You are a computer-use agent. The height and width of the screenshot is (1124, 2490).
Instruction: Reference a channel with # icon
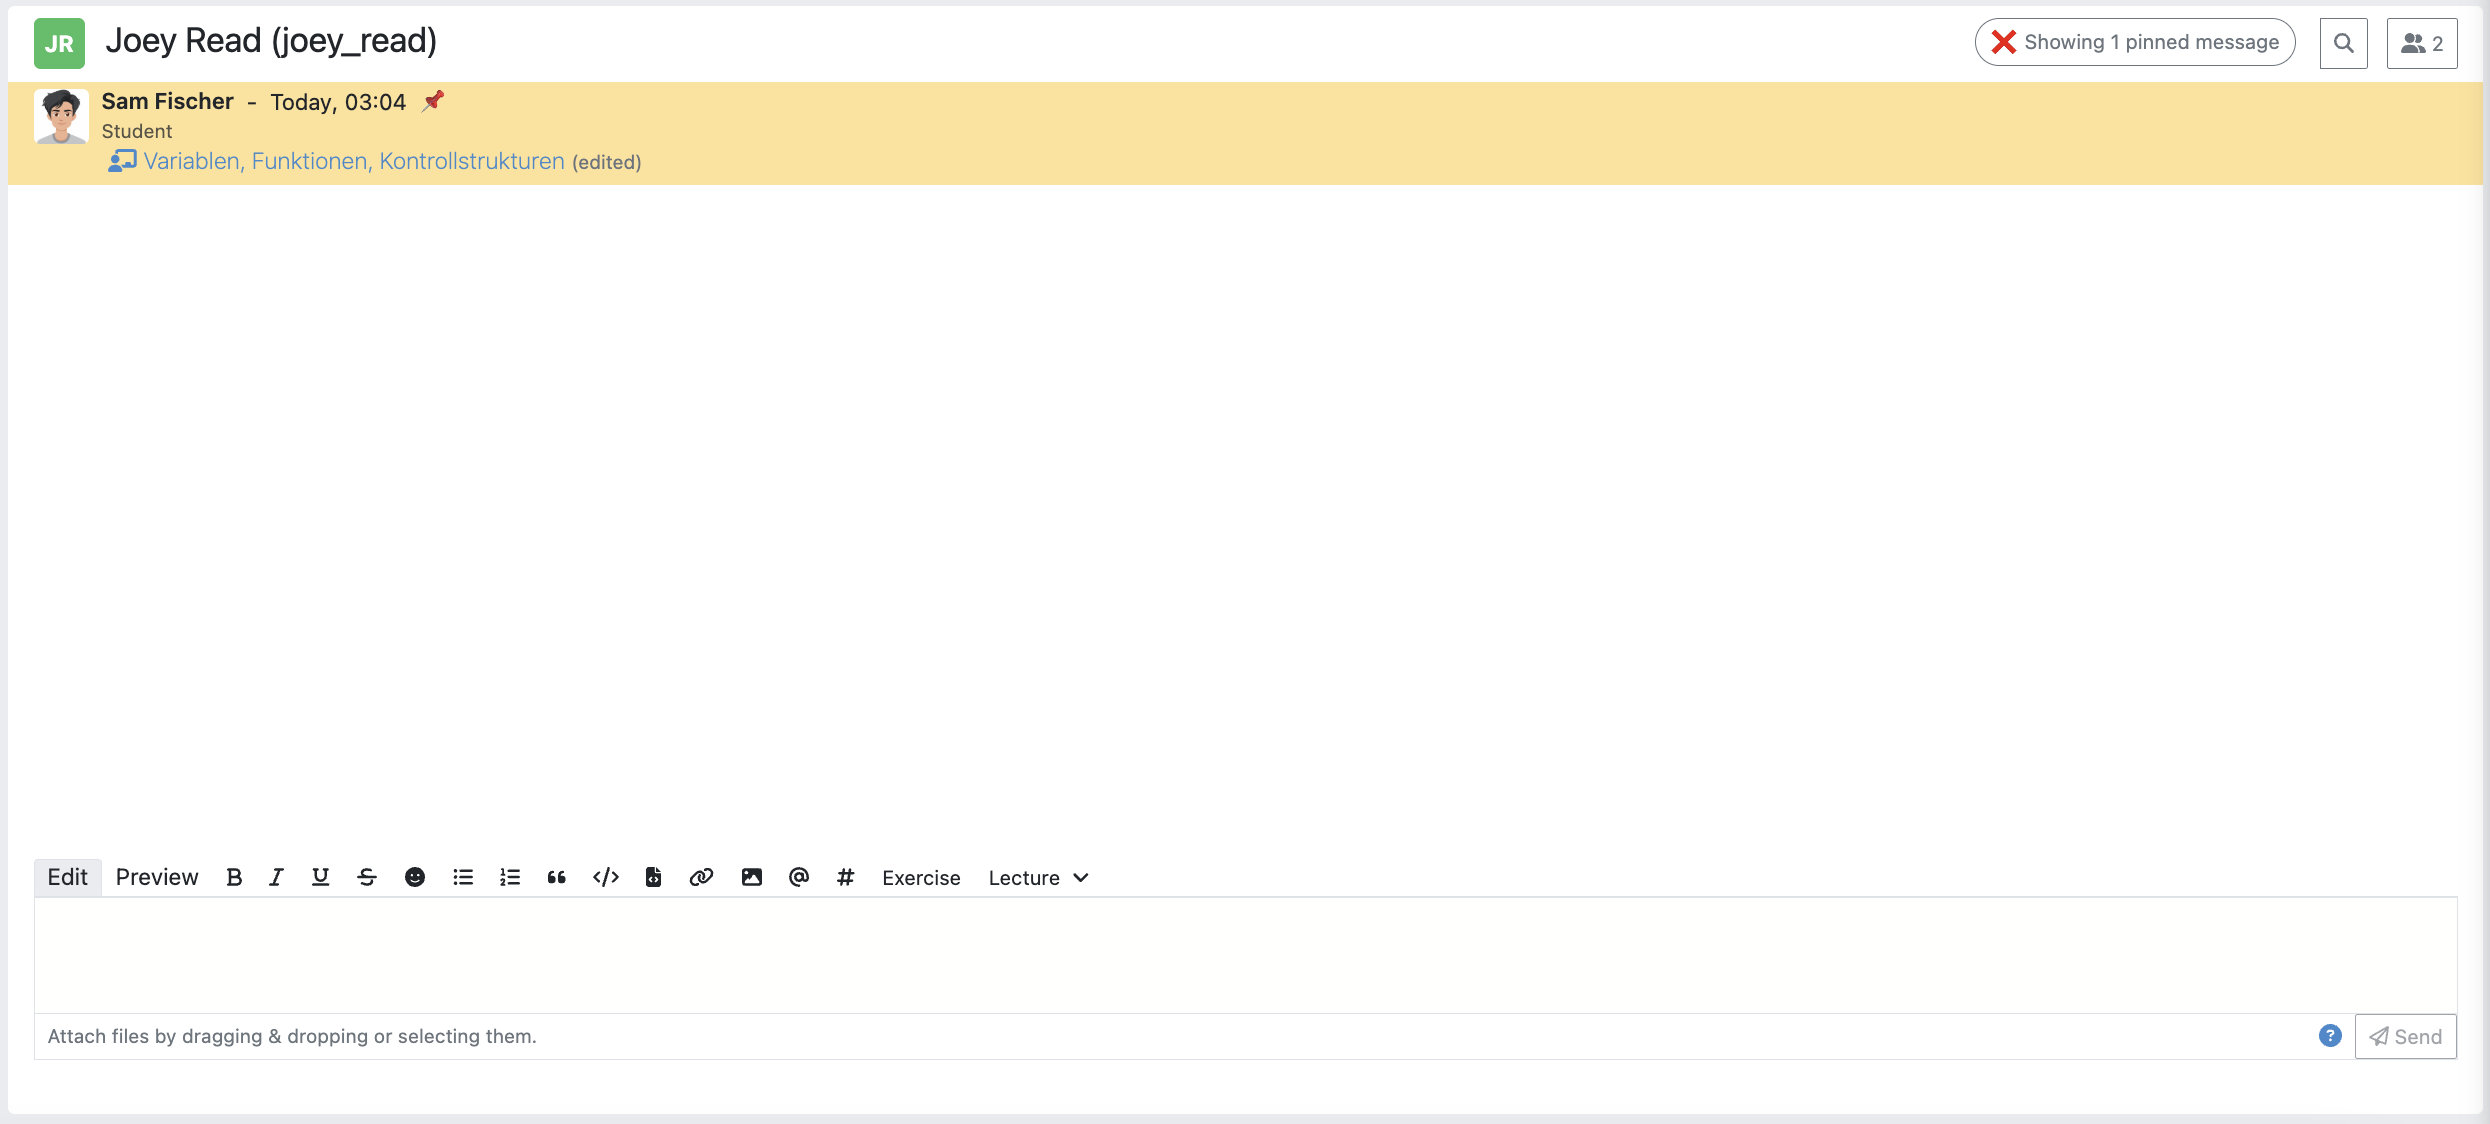click(x=845, y=877)
